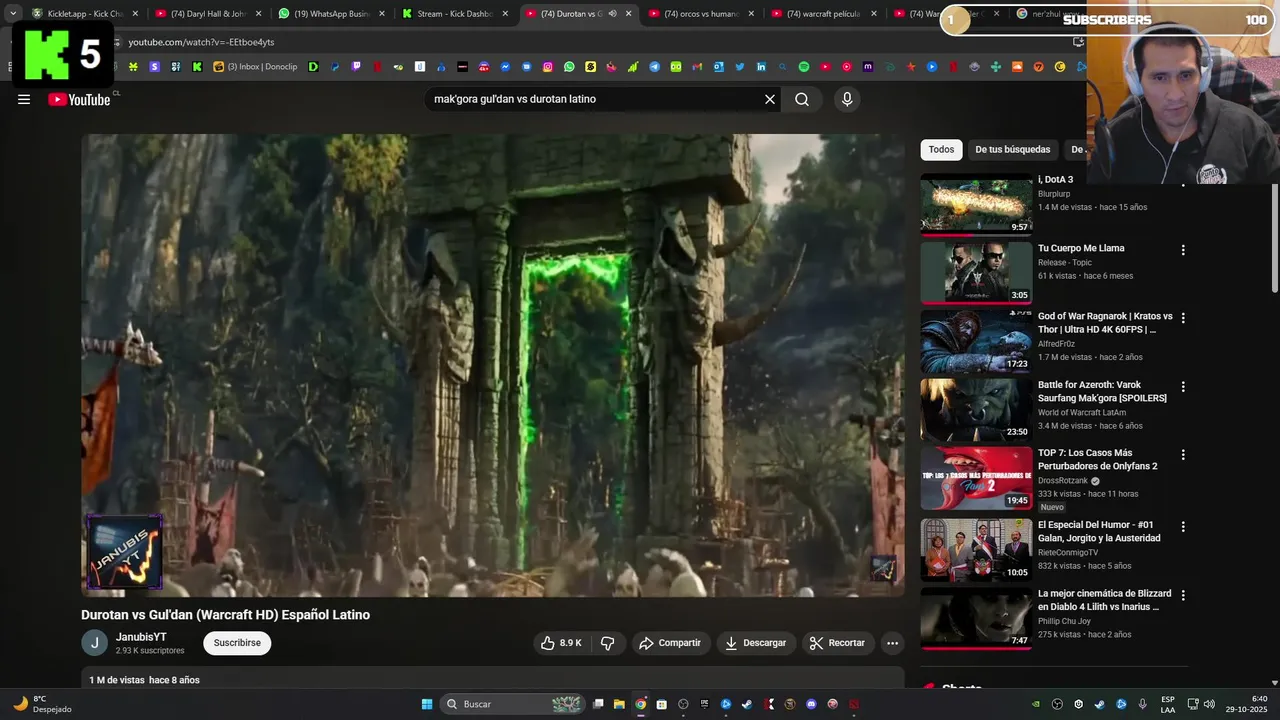Open the LinkedIn bookmark icon
The height and width of the screenshot is (720, 1280).
pyautogui.click(x=761, y=67)
